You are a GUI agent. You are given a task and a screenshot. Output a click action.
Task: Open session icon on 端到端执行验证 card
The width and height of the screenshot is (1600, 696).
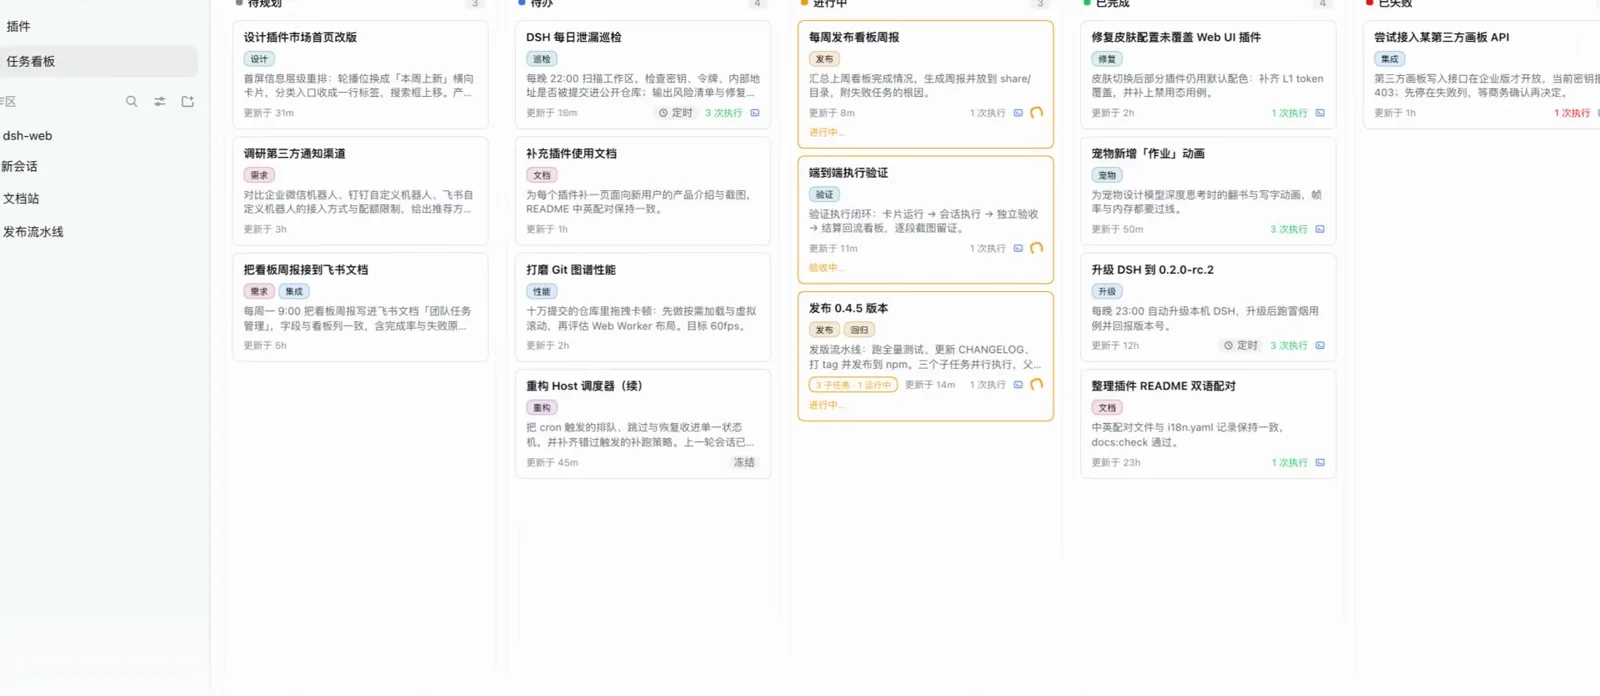1018,248
